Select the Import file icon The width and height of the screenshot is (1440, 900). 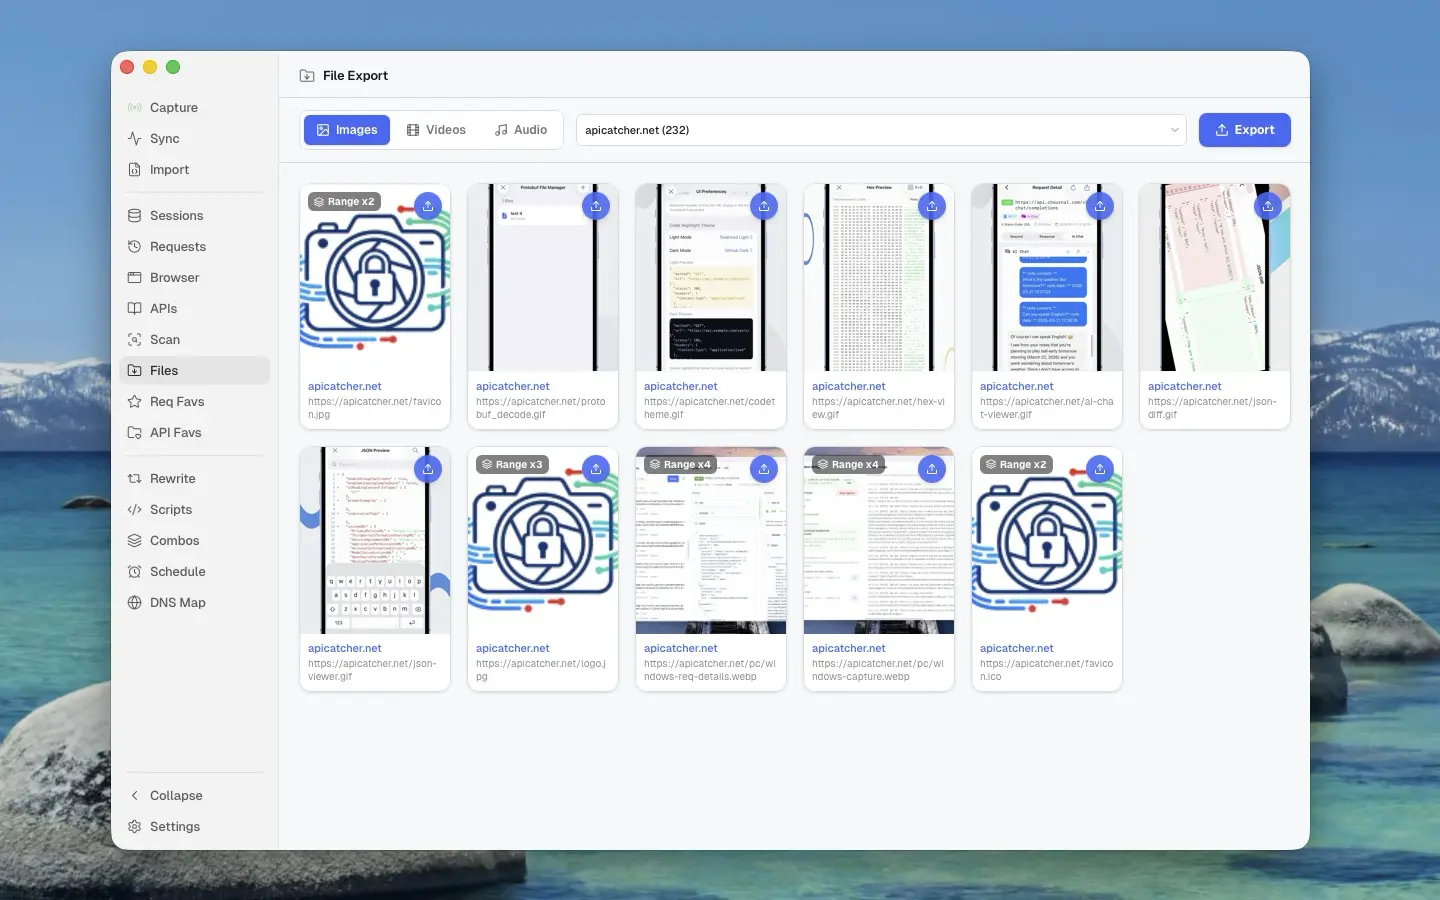click(134, 170)
